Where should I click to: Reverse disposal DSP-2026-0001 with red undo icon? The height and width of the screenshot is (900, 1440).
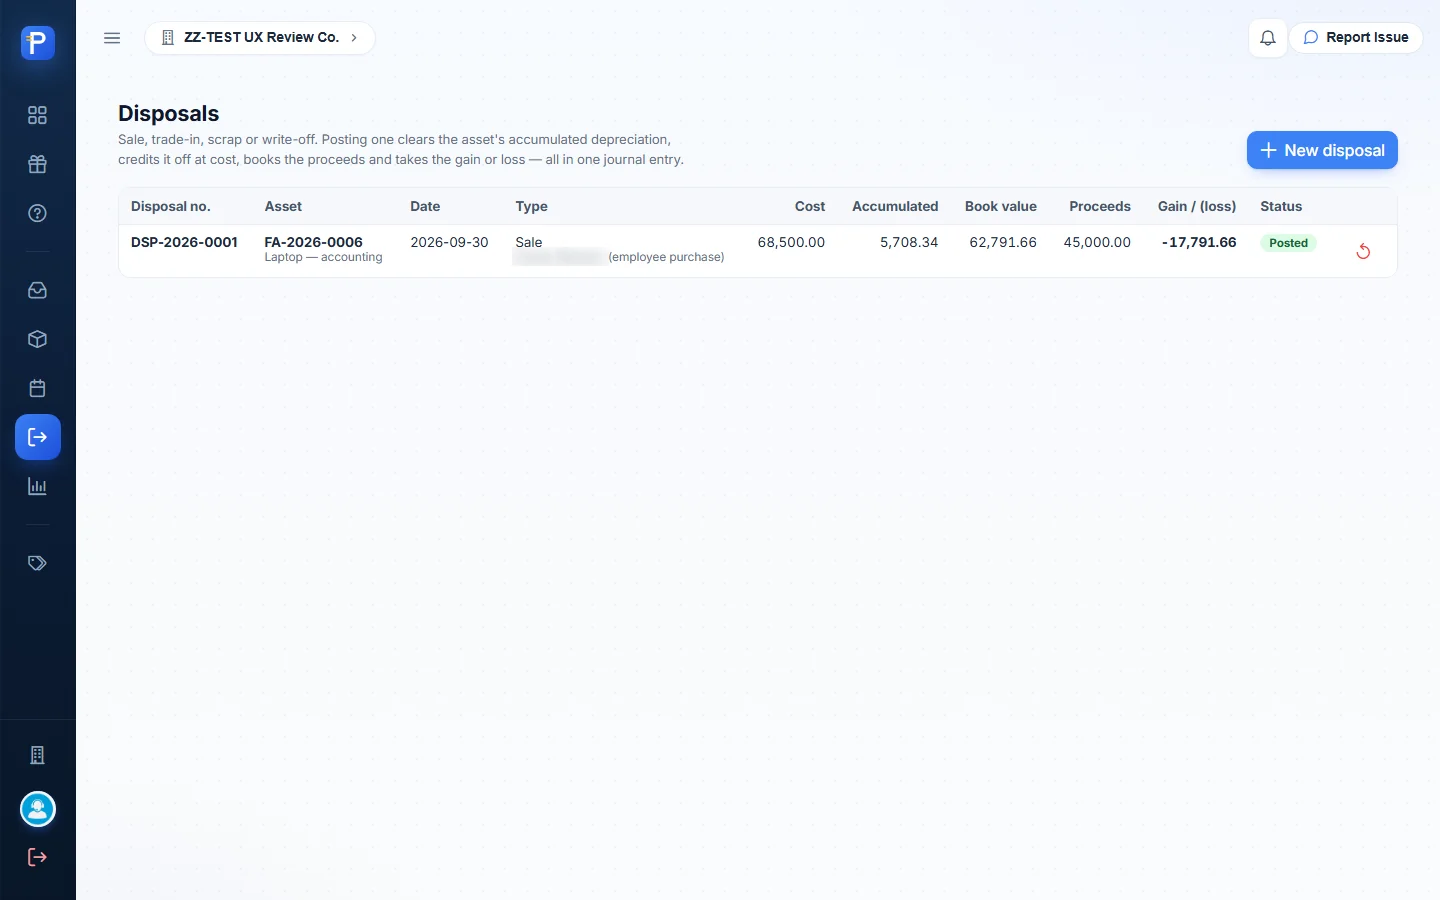[1363, 251]
